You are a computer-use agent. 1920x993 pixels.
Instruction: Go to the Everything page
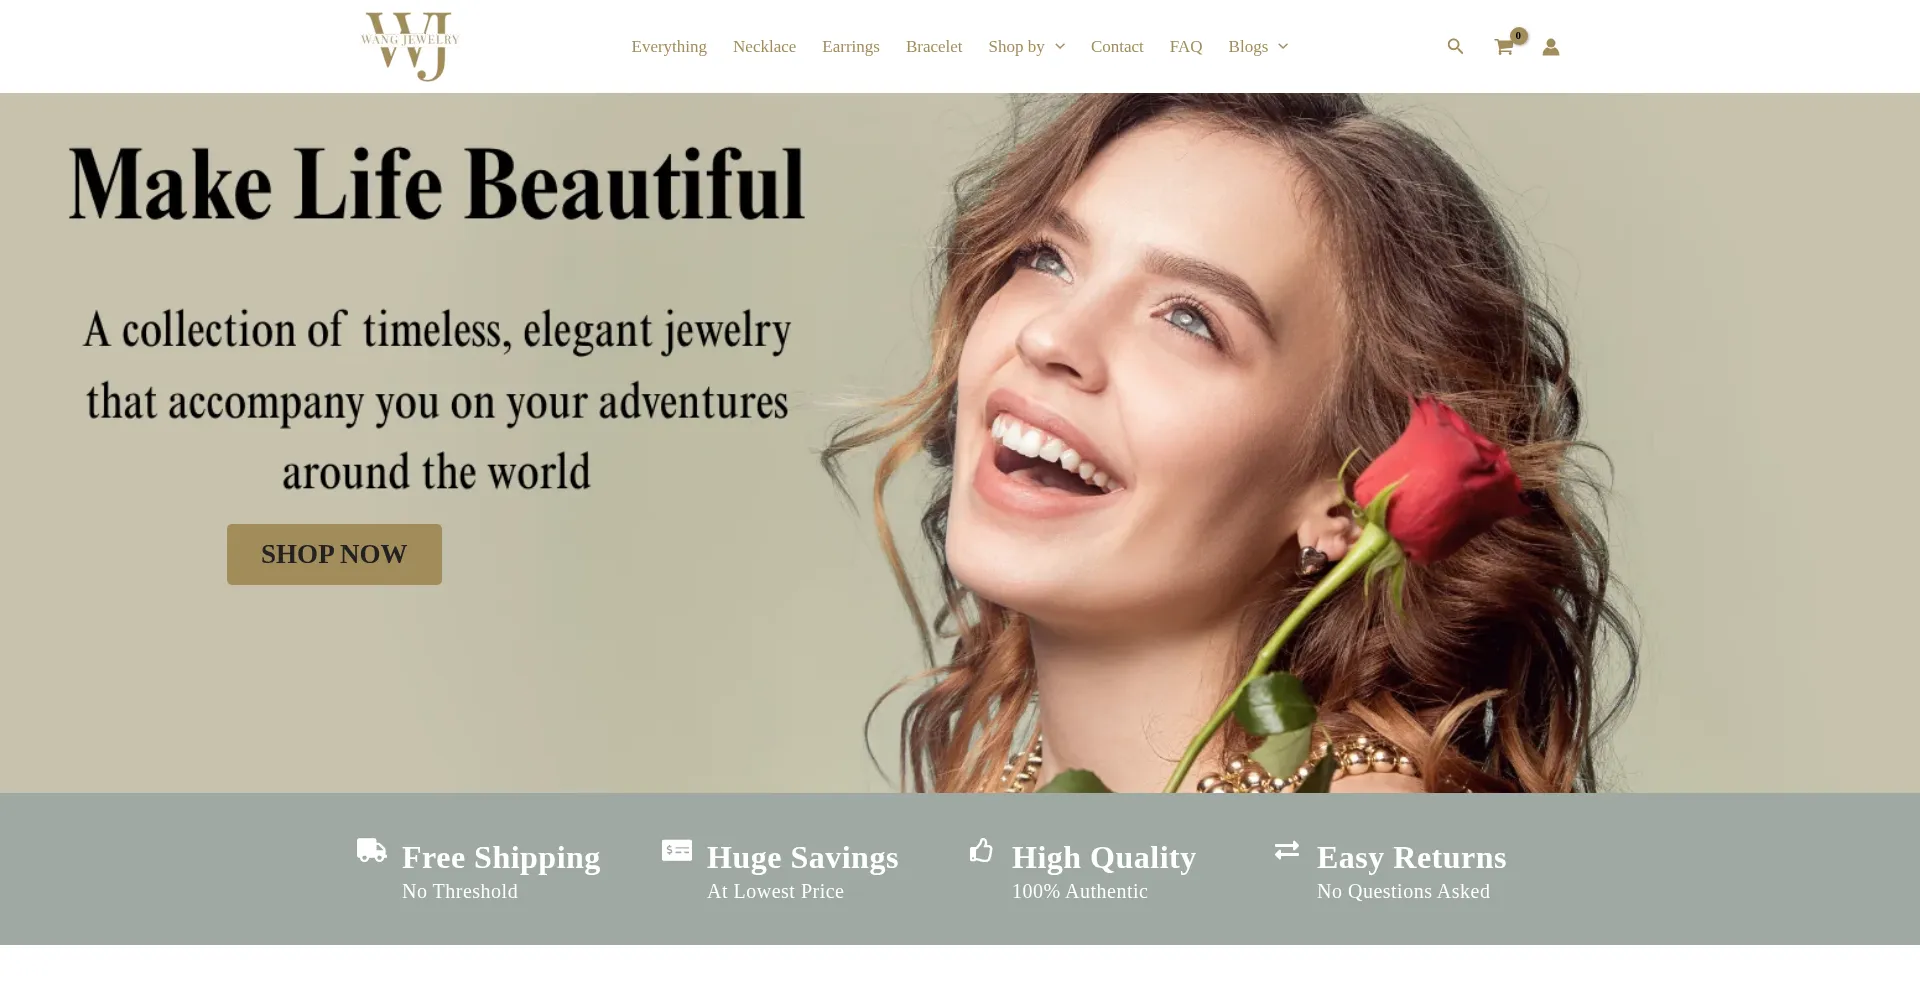[x=669, y=47]
